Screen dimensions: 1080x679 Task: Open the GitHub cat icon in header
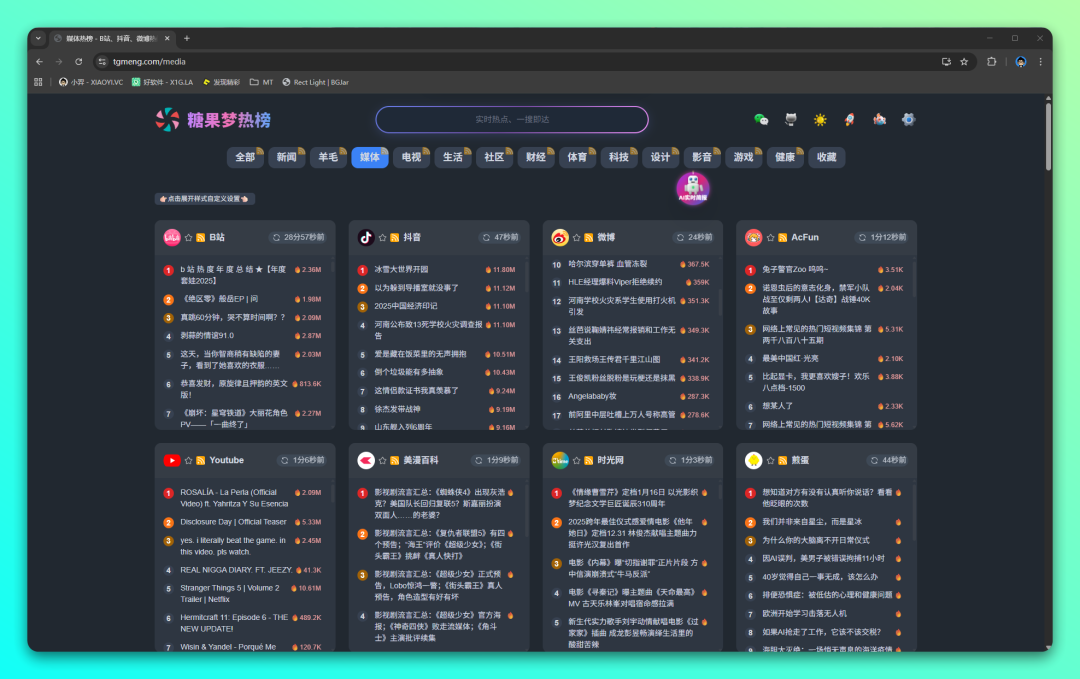coord(791,120)
